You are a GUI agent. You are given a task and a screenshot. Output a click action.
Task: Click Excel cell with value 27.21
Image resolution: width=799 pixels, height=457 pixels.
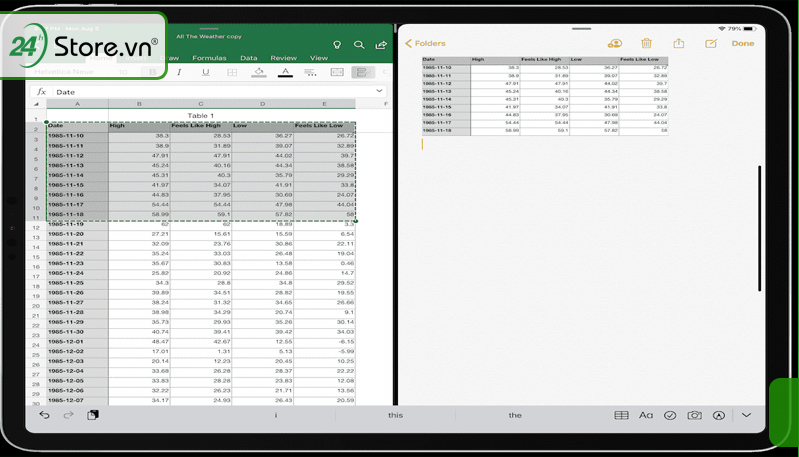(x=139, y=234)
